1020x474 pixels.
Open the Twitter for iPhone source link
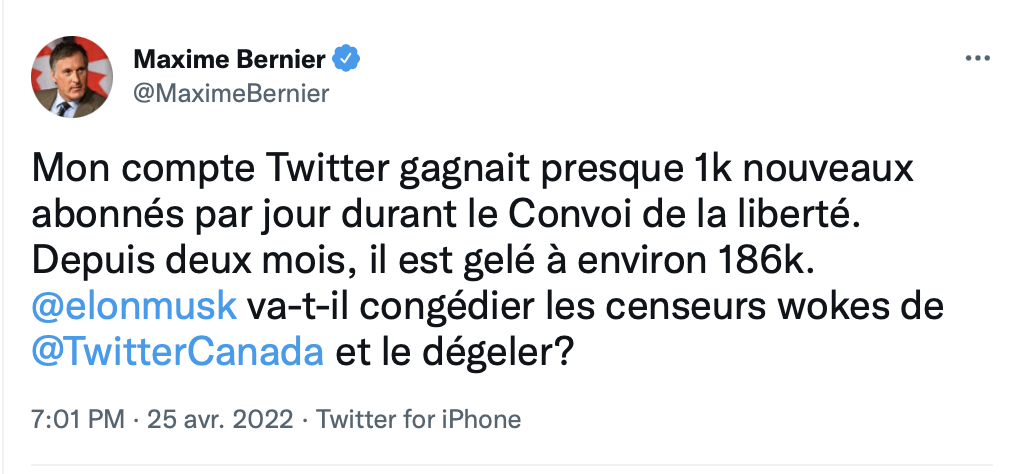(418, 419)
